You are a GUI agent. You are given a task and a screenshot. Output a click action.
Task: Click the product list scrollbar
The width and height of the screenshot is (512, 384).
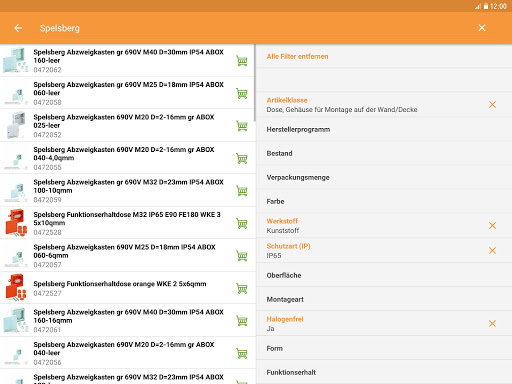255,83
